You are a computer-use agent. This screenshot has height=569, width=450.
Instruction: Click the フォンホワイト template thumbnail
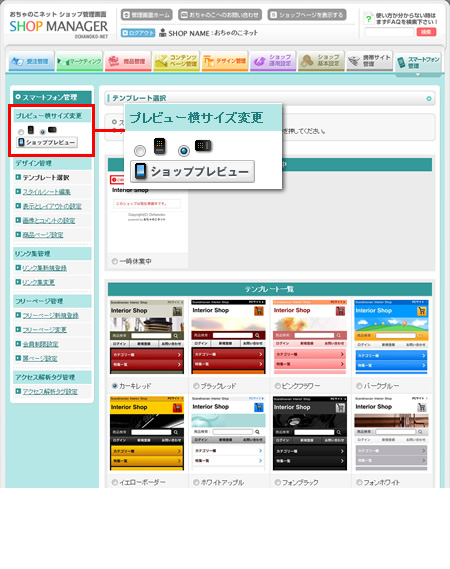pyautogui.click(x=392, y=433)
